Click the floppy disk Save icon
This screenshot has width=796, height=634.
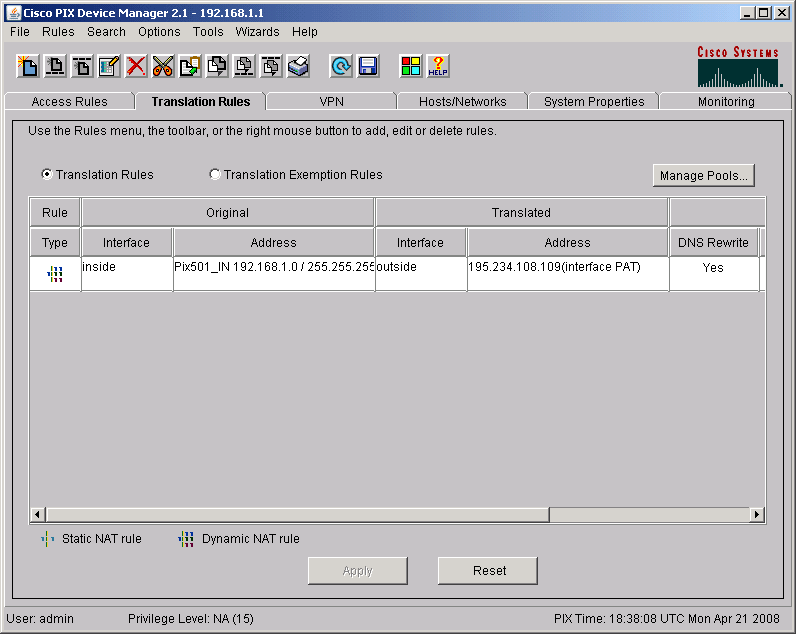pos(368,66)
